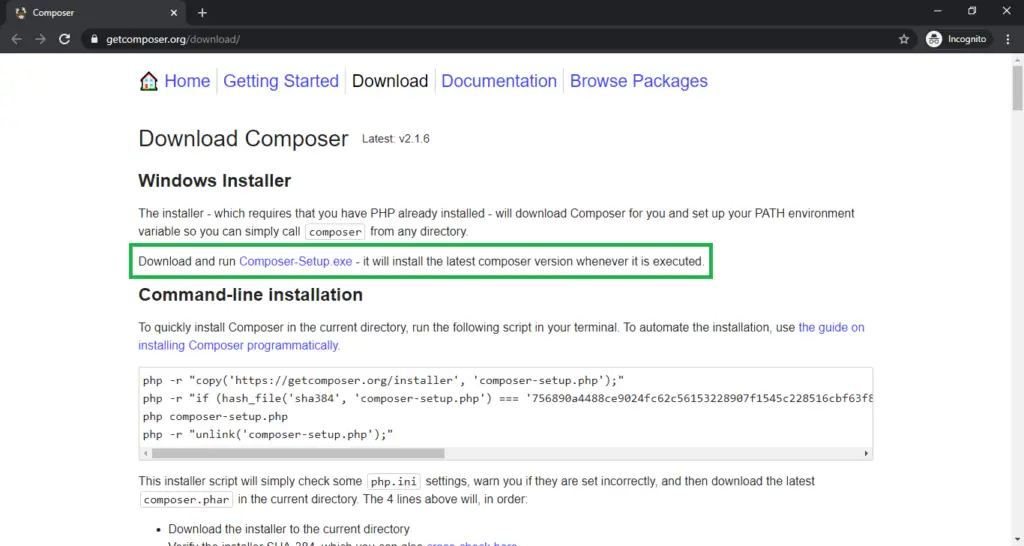
Task: Open the Incognito profile indicator
Action: point(956,39)
